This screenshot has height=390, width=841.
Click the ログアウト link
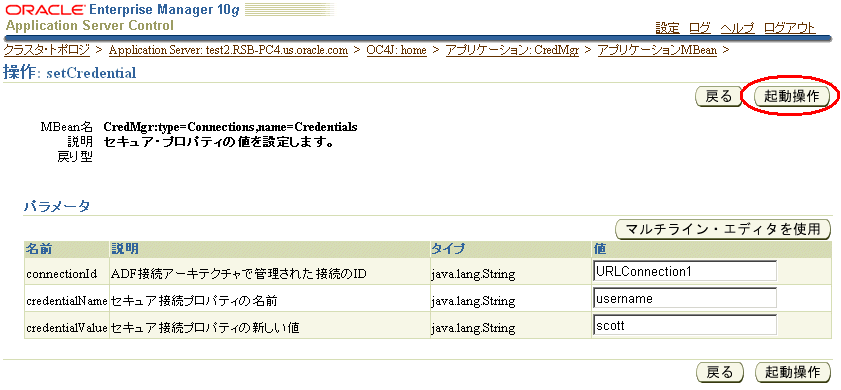click(x=790, y=28)
